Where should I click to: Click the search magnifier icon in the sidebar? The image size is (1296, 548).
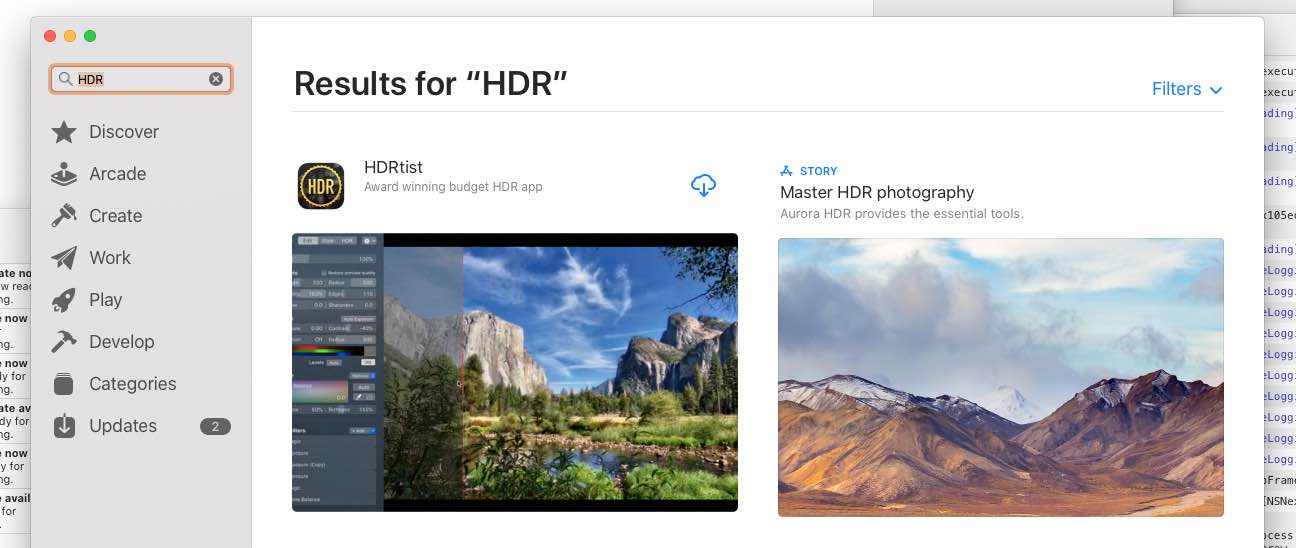pyautogui.click(x=65, y=80)
